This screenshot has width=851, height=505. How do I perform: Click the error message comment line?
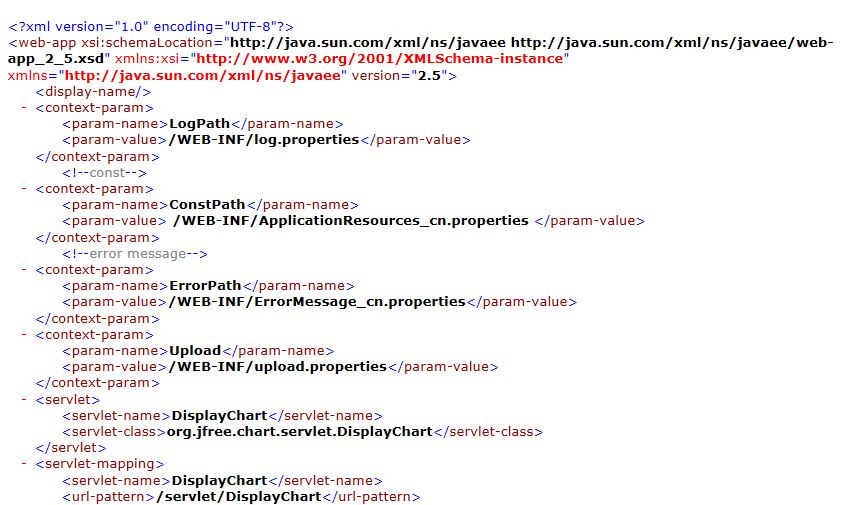(x=135, y=254)
